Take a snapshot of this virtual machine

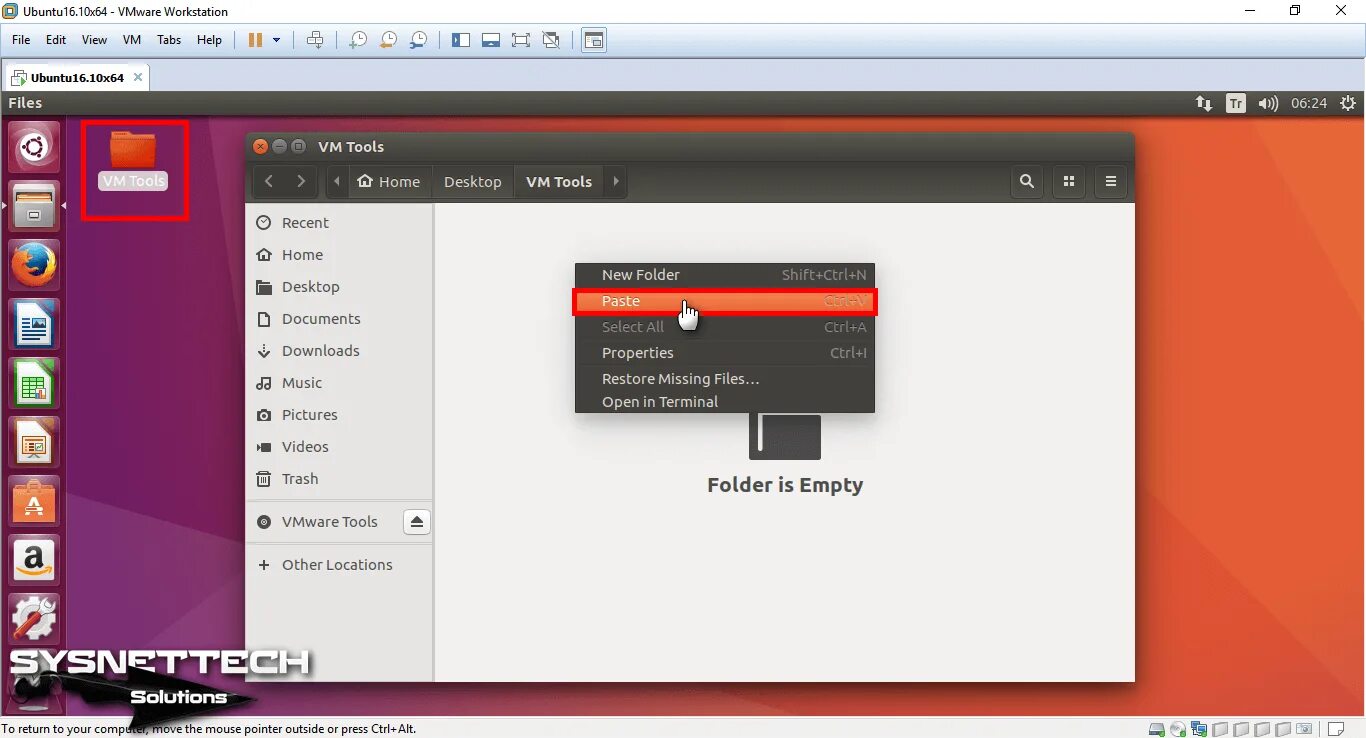coord(357,40)
